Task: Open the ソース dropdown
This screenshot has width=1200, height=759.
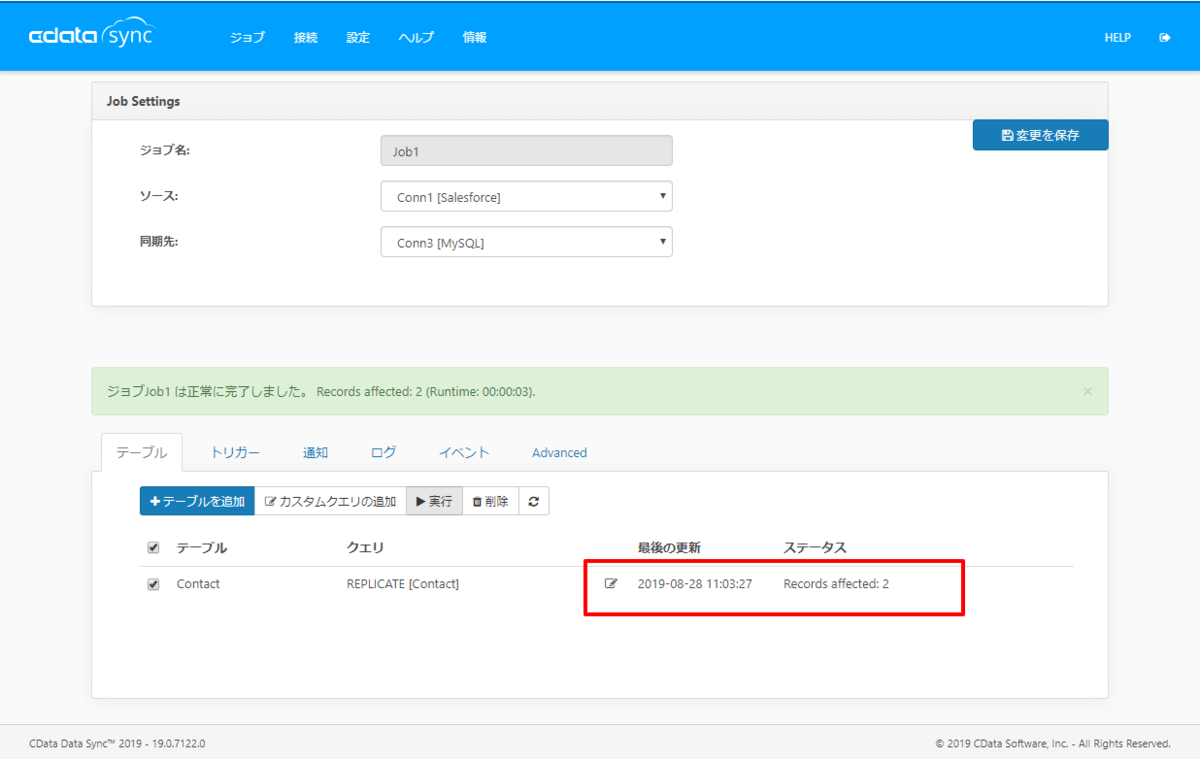Action: click(526, 197)
